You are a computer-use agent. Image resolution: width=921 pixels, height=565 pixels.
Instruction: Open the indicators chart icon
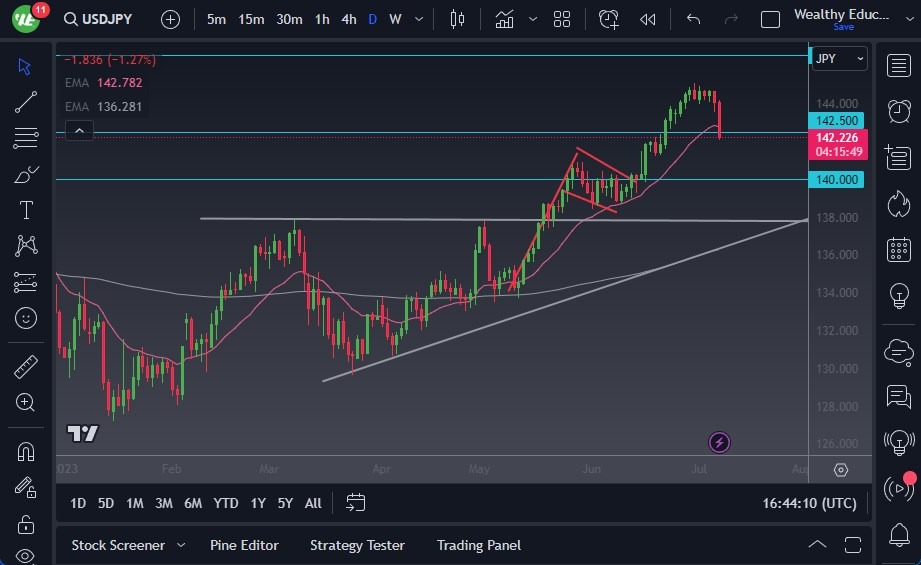504,19
